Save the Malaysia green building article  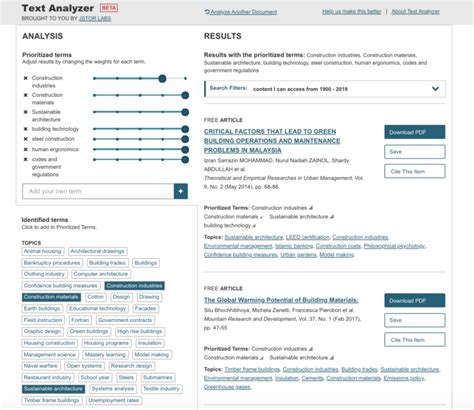(x=415, y=152)
